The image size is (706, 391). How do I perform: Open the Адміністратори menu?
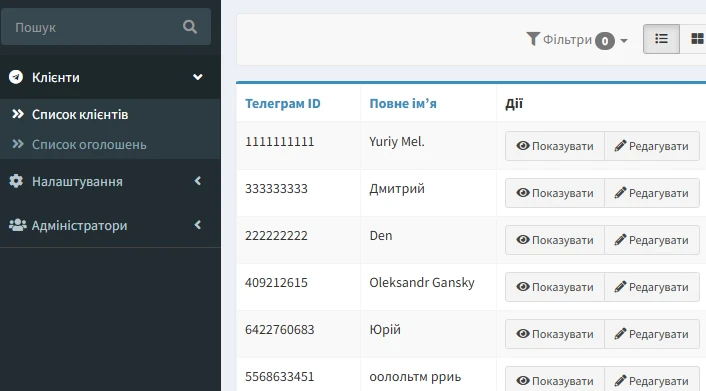[x=110, y=225]
